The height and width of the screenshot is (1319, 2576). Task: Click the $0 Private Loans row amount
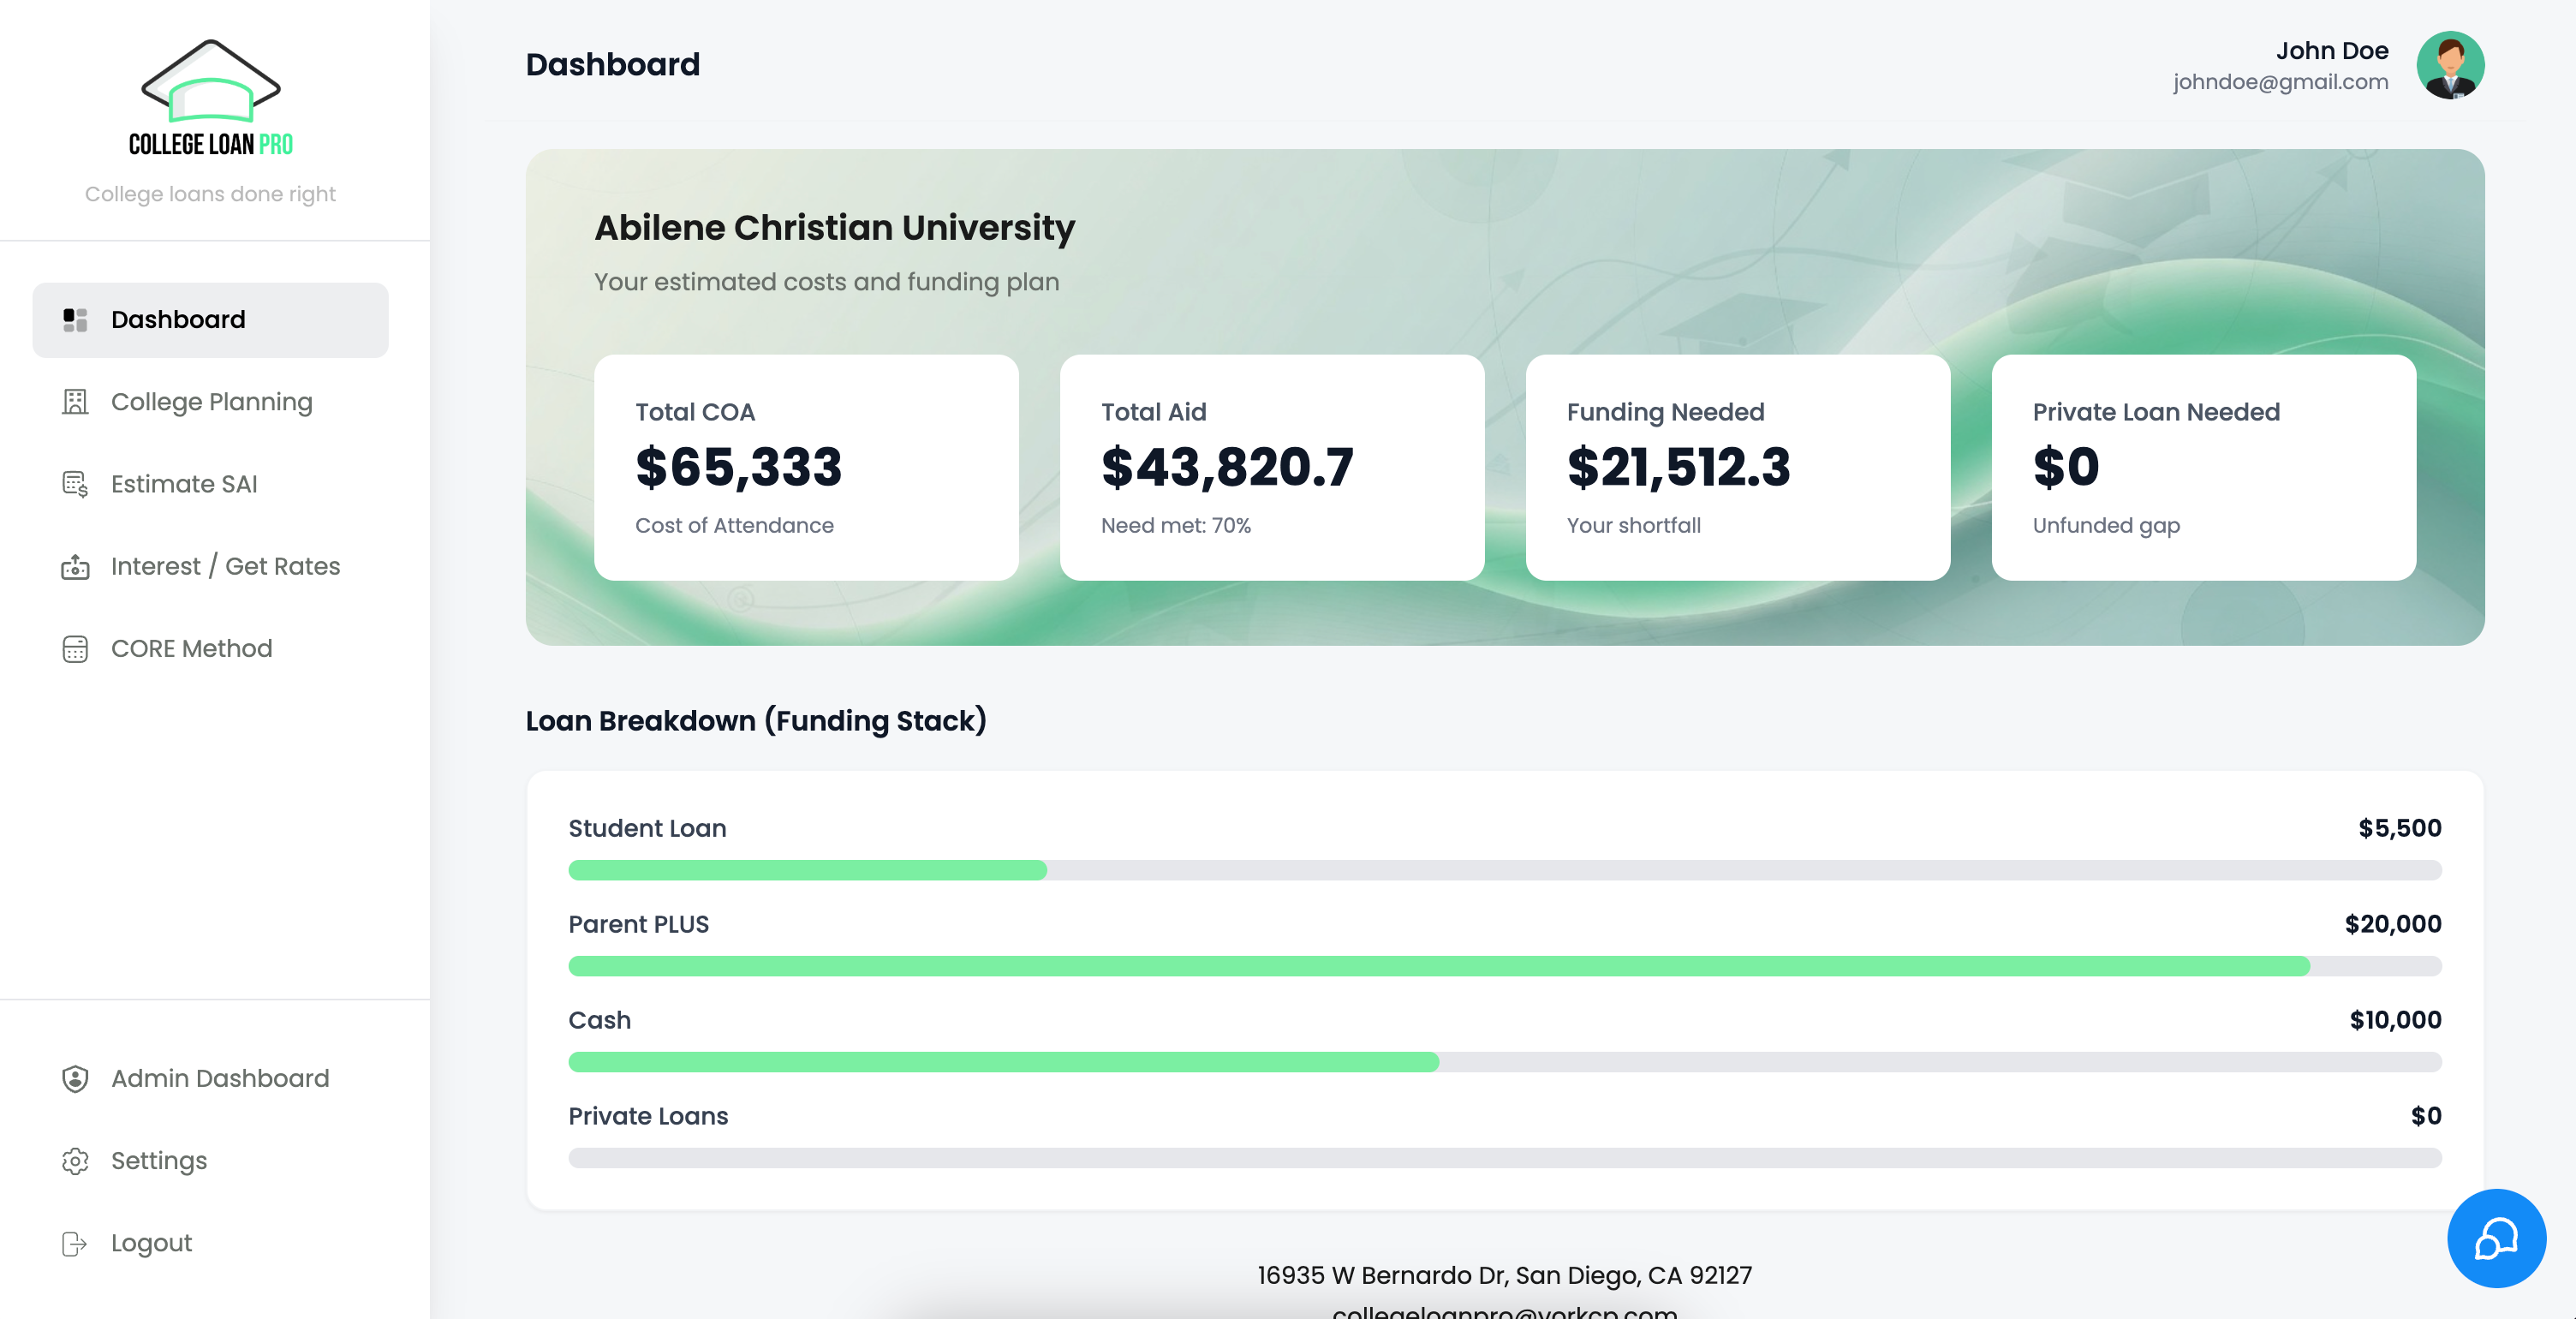pos(2426,1116)
